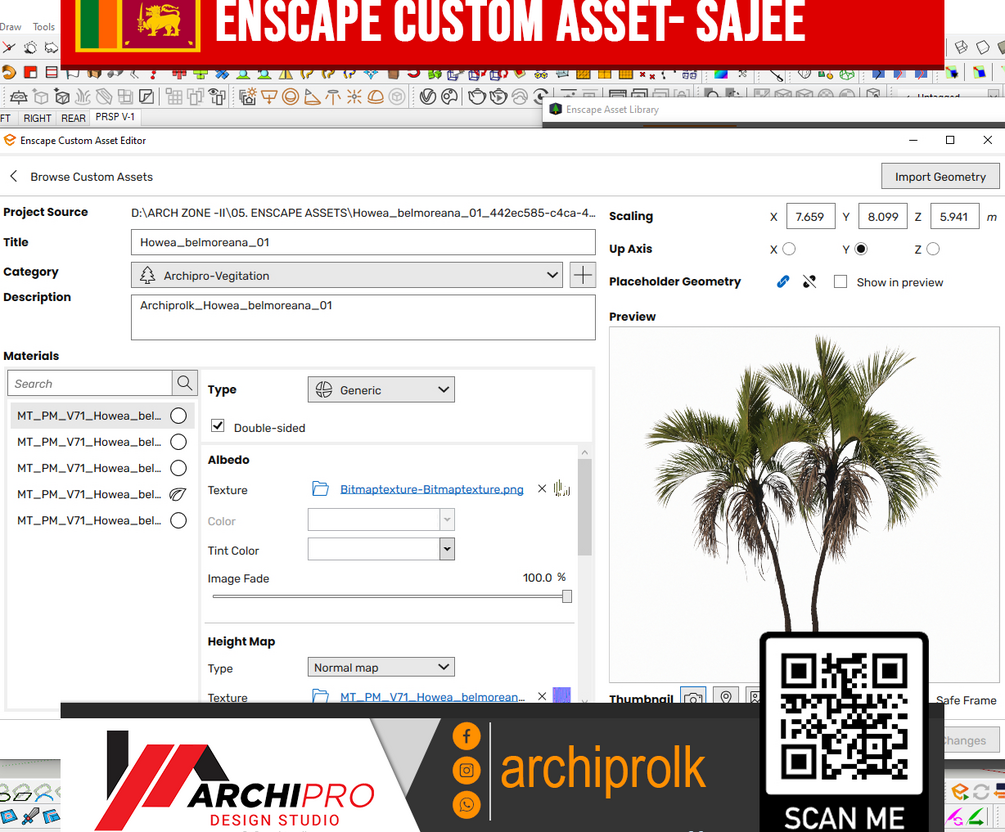Browse folder for Albedo texture

tap(320, 489)
